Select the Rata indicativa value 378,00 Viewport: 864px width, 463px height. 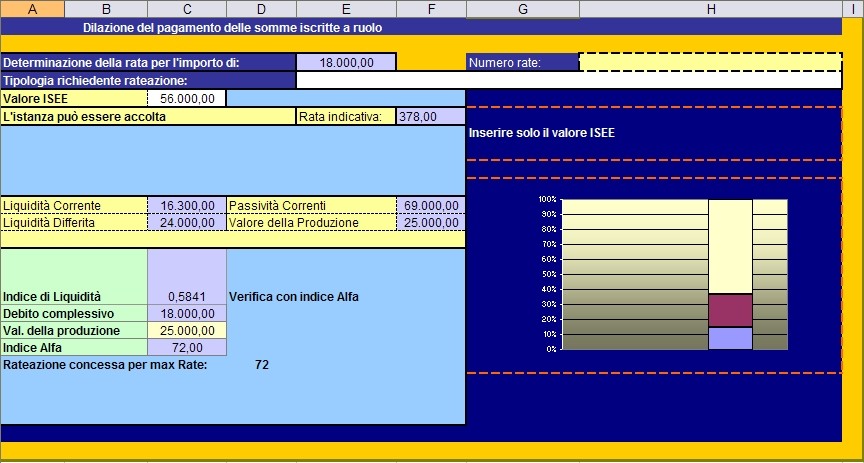(431, 116)
